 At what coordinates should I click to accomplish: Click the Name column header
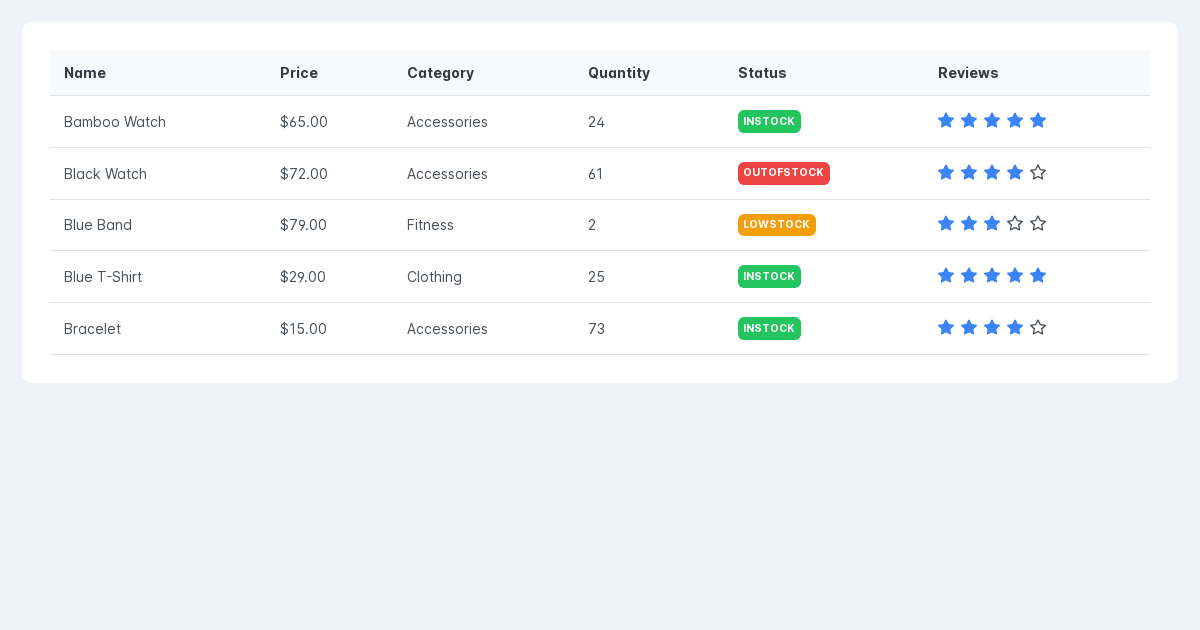(x=158, y=73)
